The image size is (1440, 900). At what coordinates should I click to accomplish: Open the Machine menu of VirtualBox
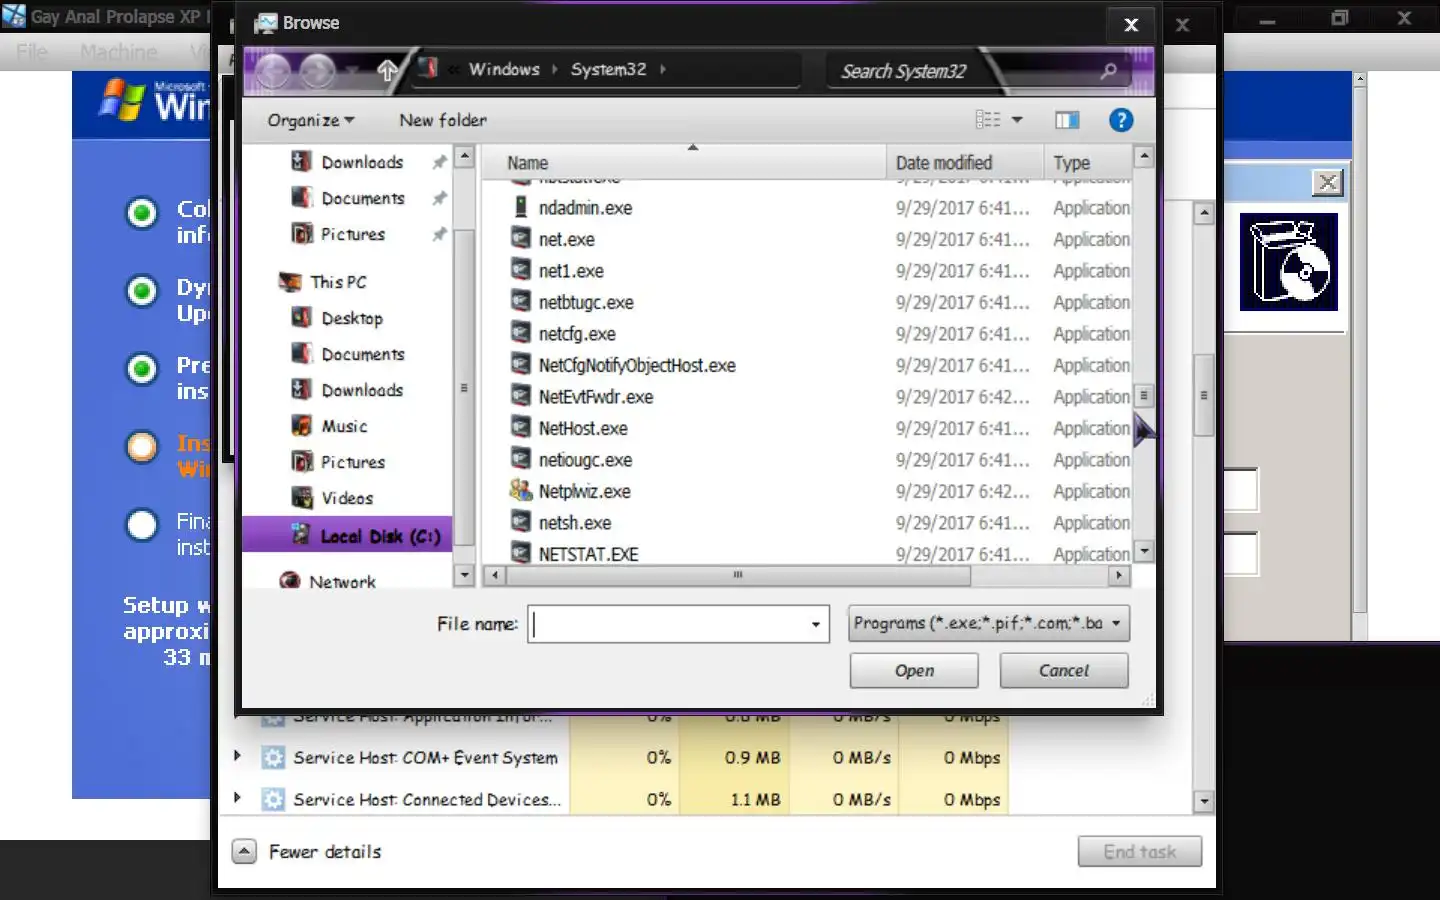[x=118, y=52]
